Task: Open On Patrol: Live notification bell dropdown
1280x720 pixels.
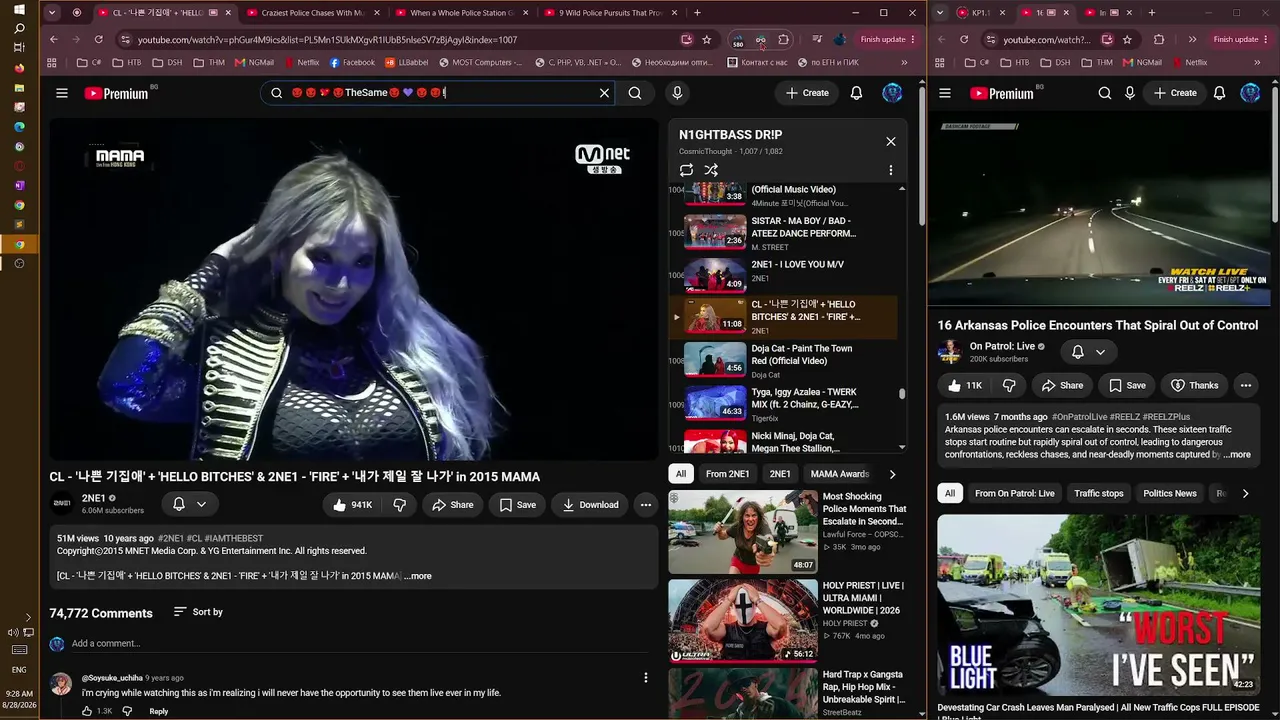Action: [1089, 352]
